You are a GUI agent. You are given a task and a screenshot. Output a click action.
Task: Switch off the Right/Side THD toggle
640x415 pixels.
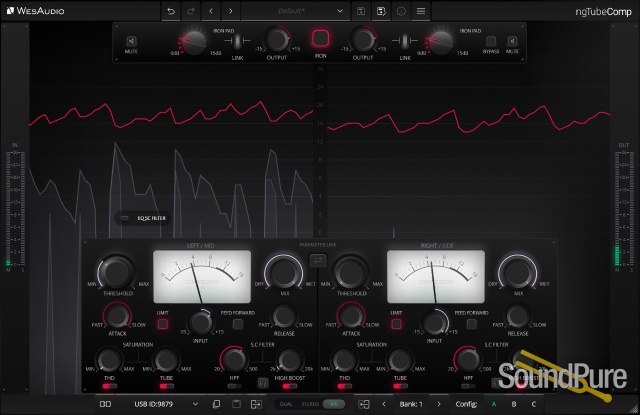344,386
